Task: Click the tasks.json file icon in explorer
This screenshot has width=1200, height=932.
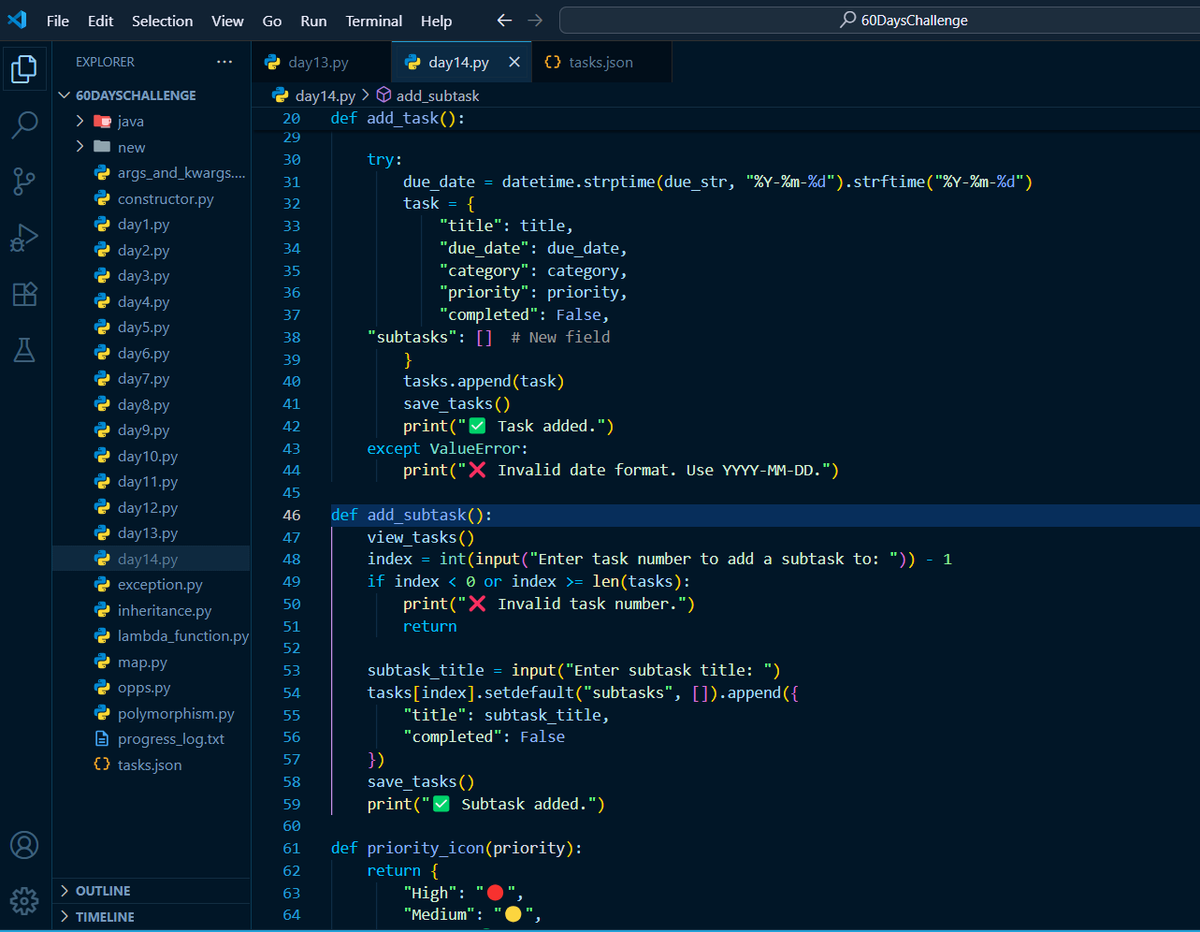Action: 101,765
